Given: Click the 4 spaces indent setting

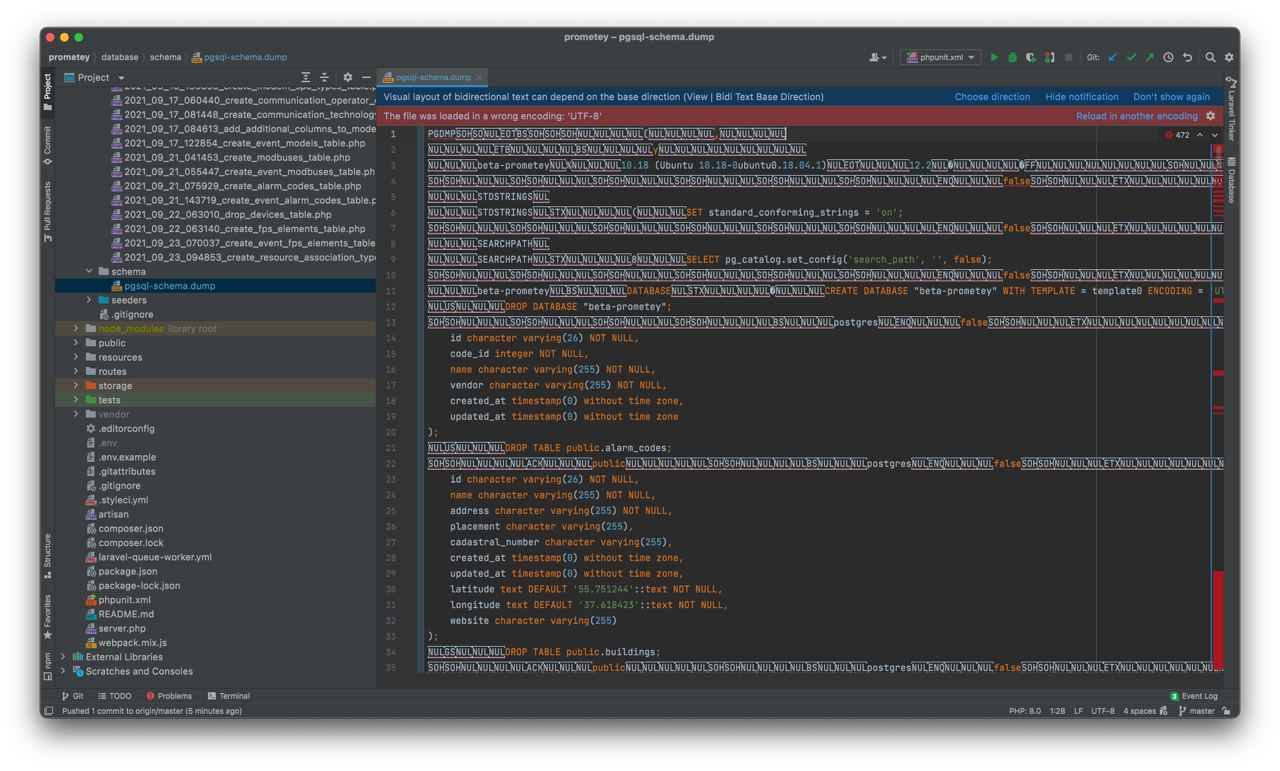Looking at the screenshot, I should pyautogui.click(x=1139, y=711).
